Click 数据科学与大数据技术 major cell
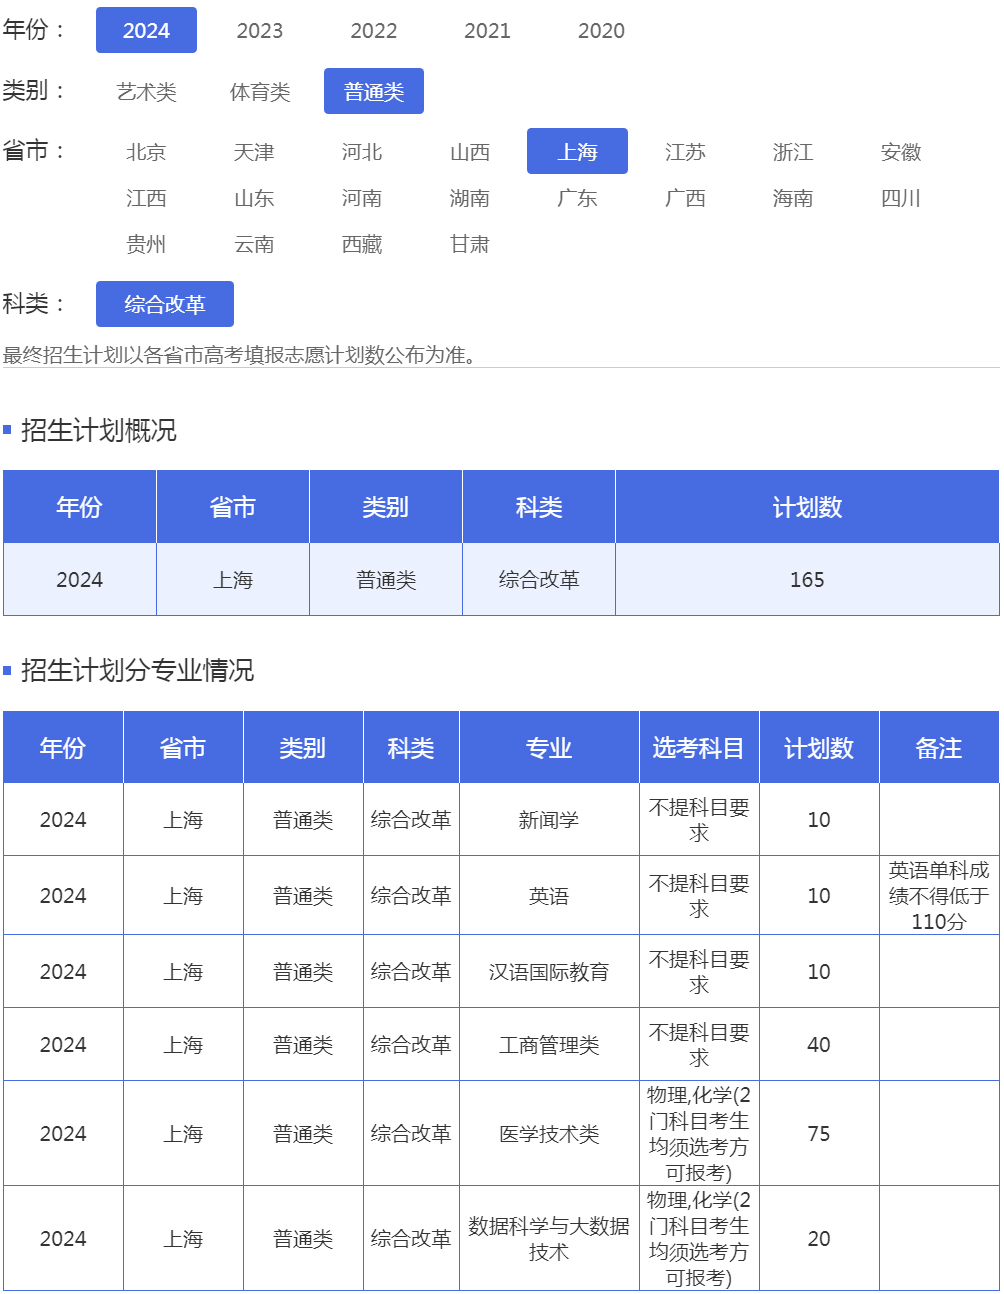 549,1238
